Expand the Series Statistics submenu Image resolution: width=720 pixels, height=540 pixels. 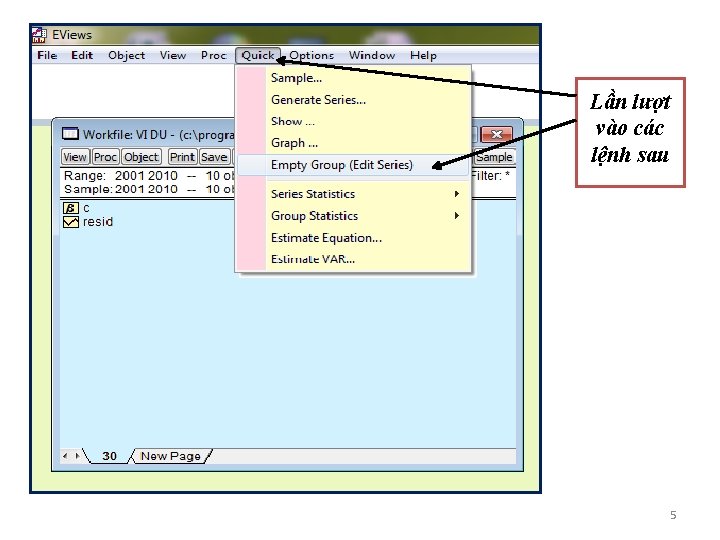pyautogui.click(x=354, y=194)
